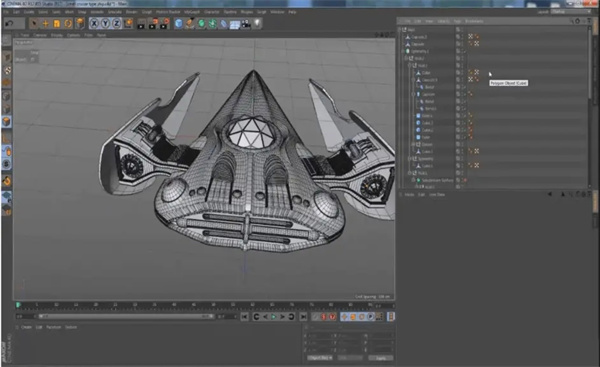Toggle Position keyframe recording icon

[344, 316]
